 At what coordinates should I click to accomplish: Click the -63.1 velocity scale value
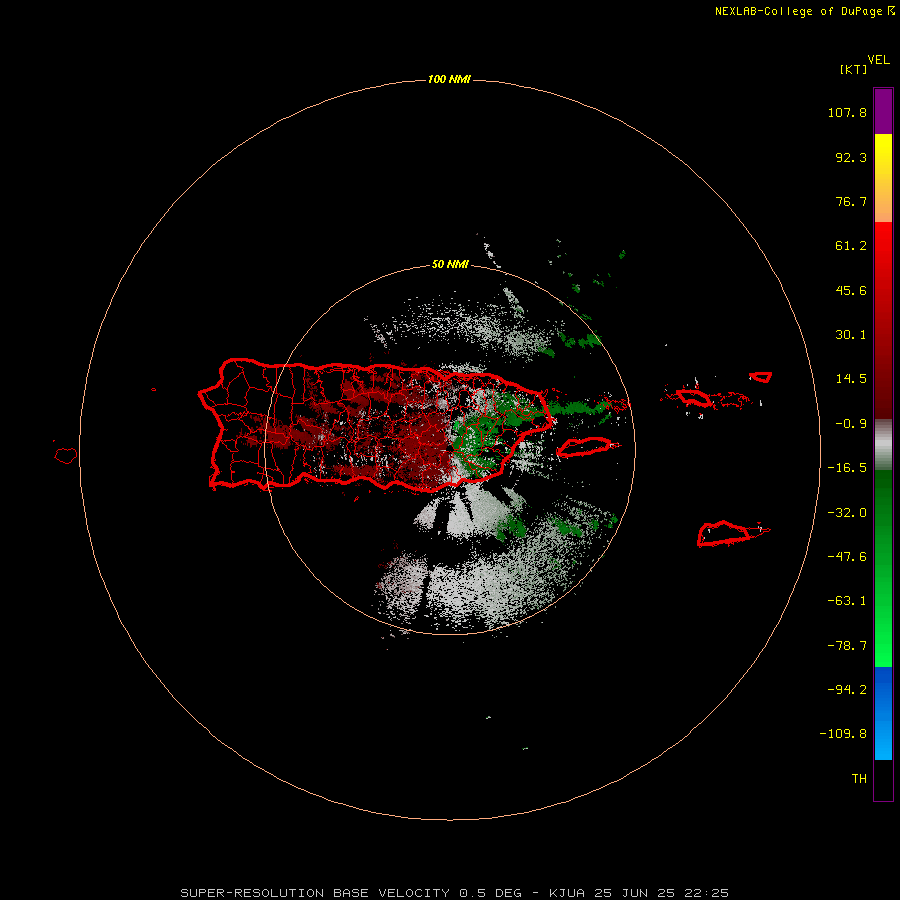point(847,601)
